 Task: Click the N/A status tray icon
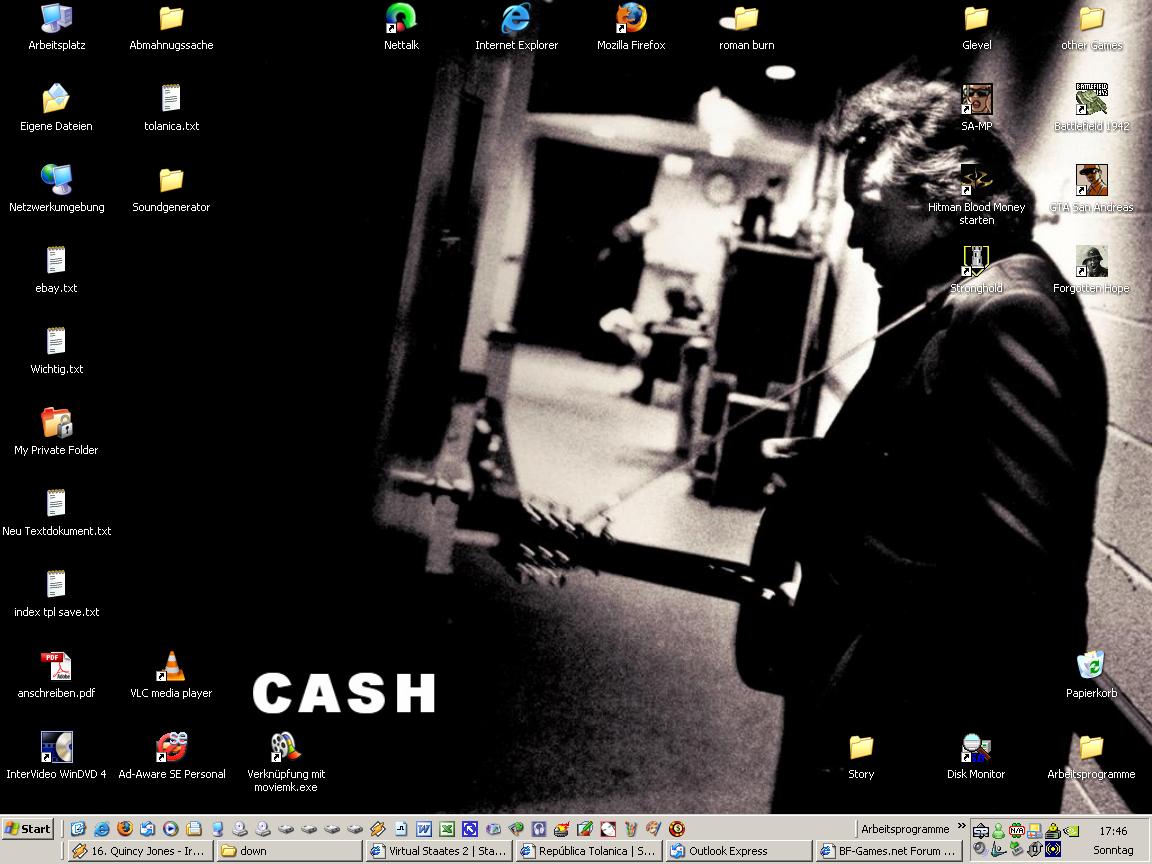[x=1017, y=831]
